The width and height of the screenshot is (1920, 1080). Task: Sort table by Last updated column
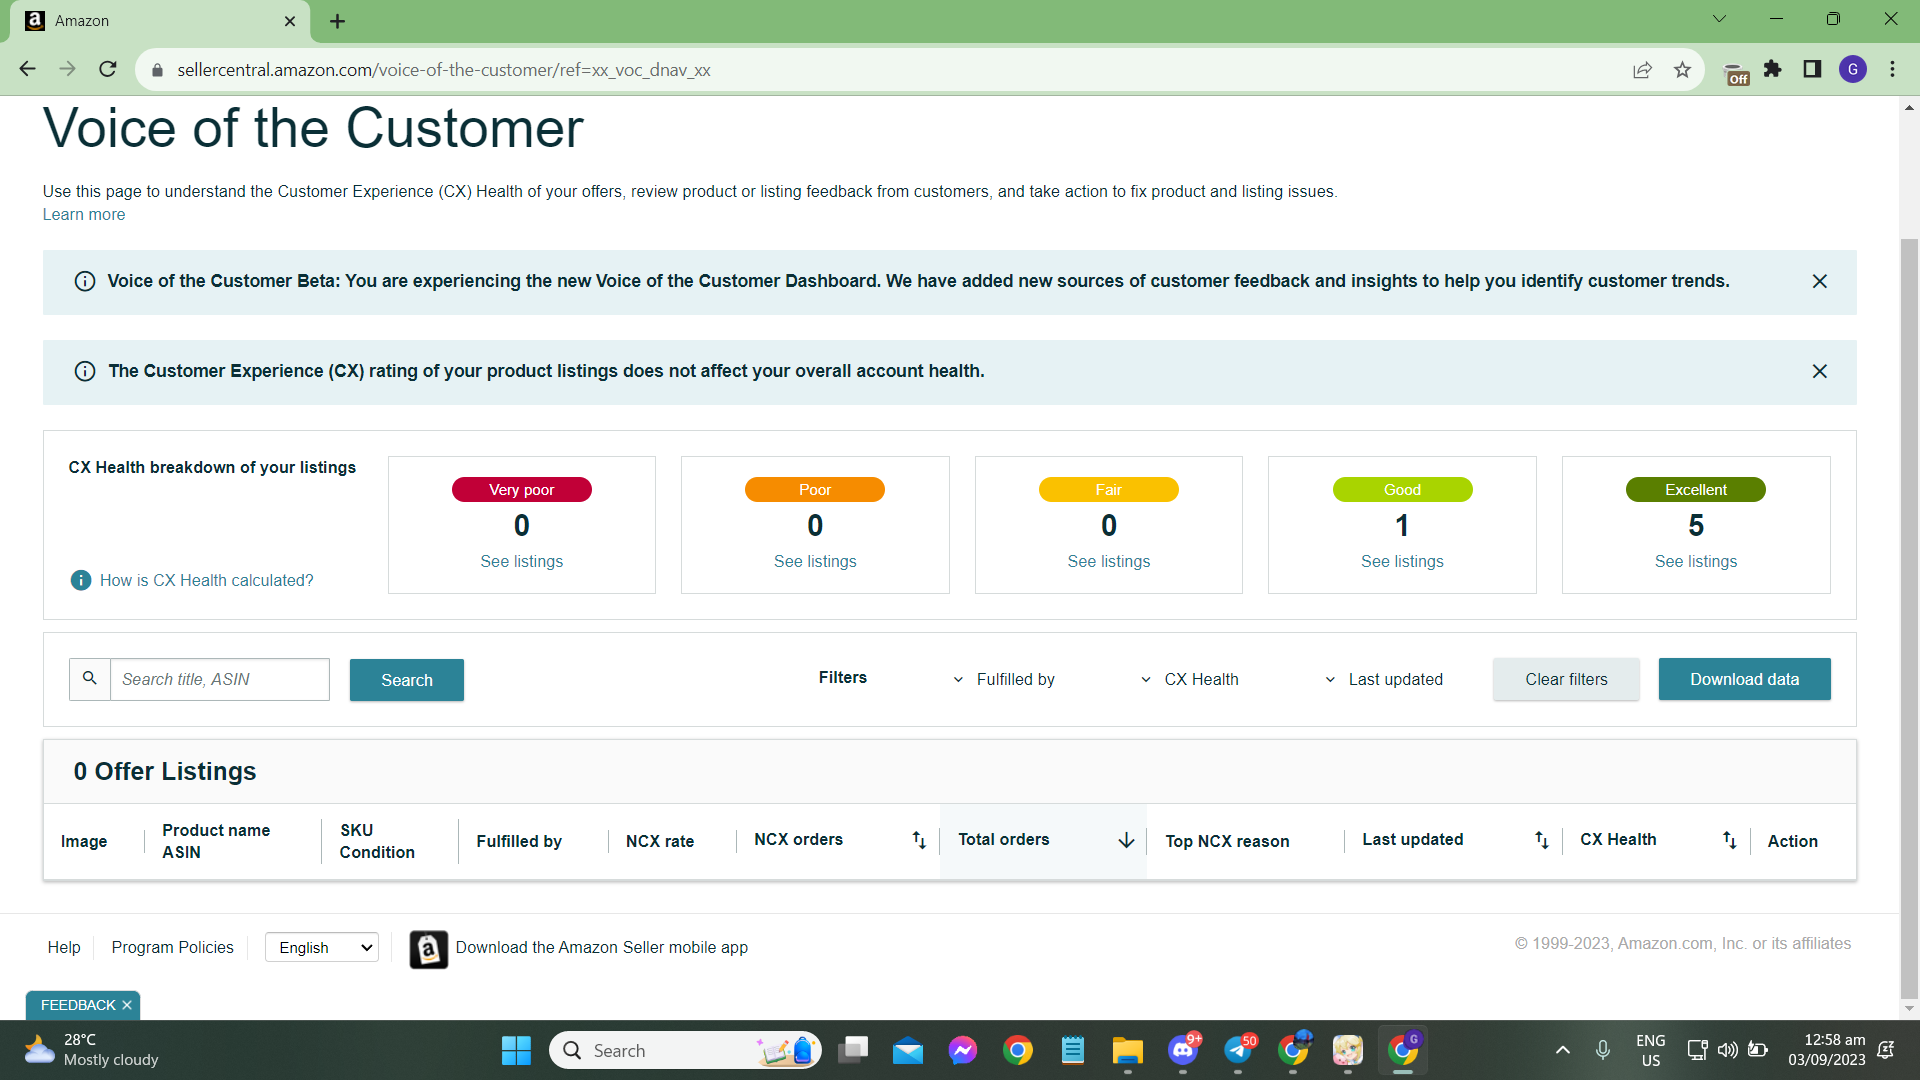pos(1542,840)
